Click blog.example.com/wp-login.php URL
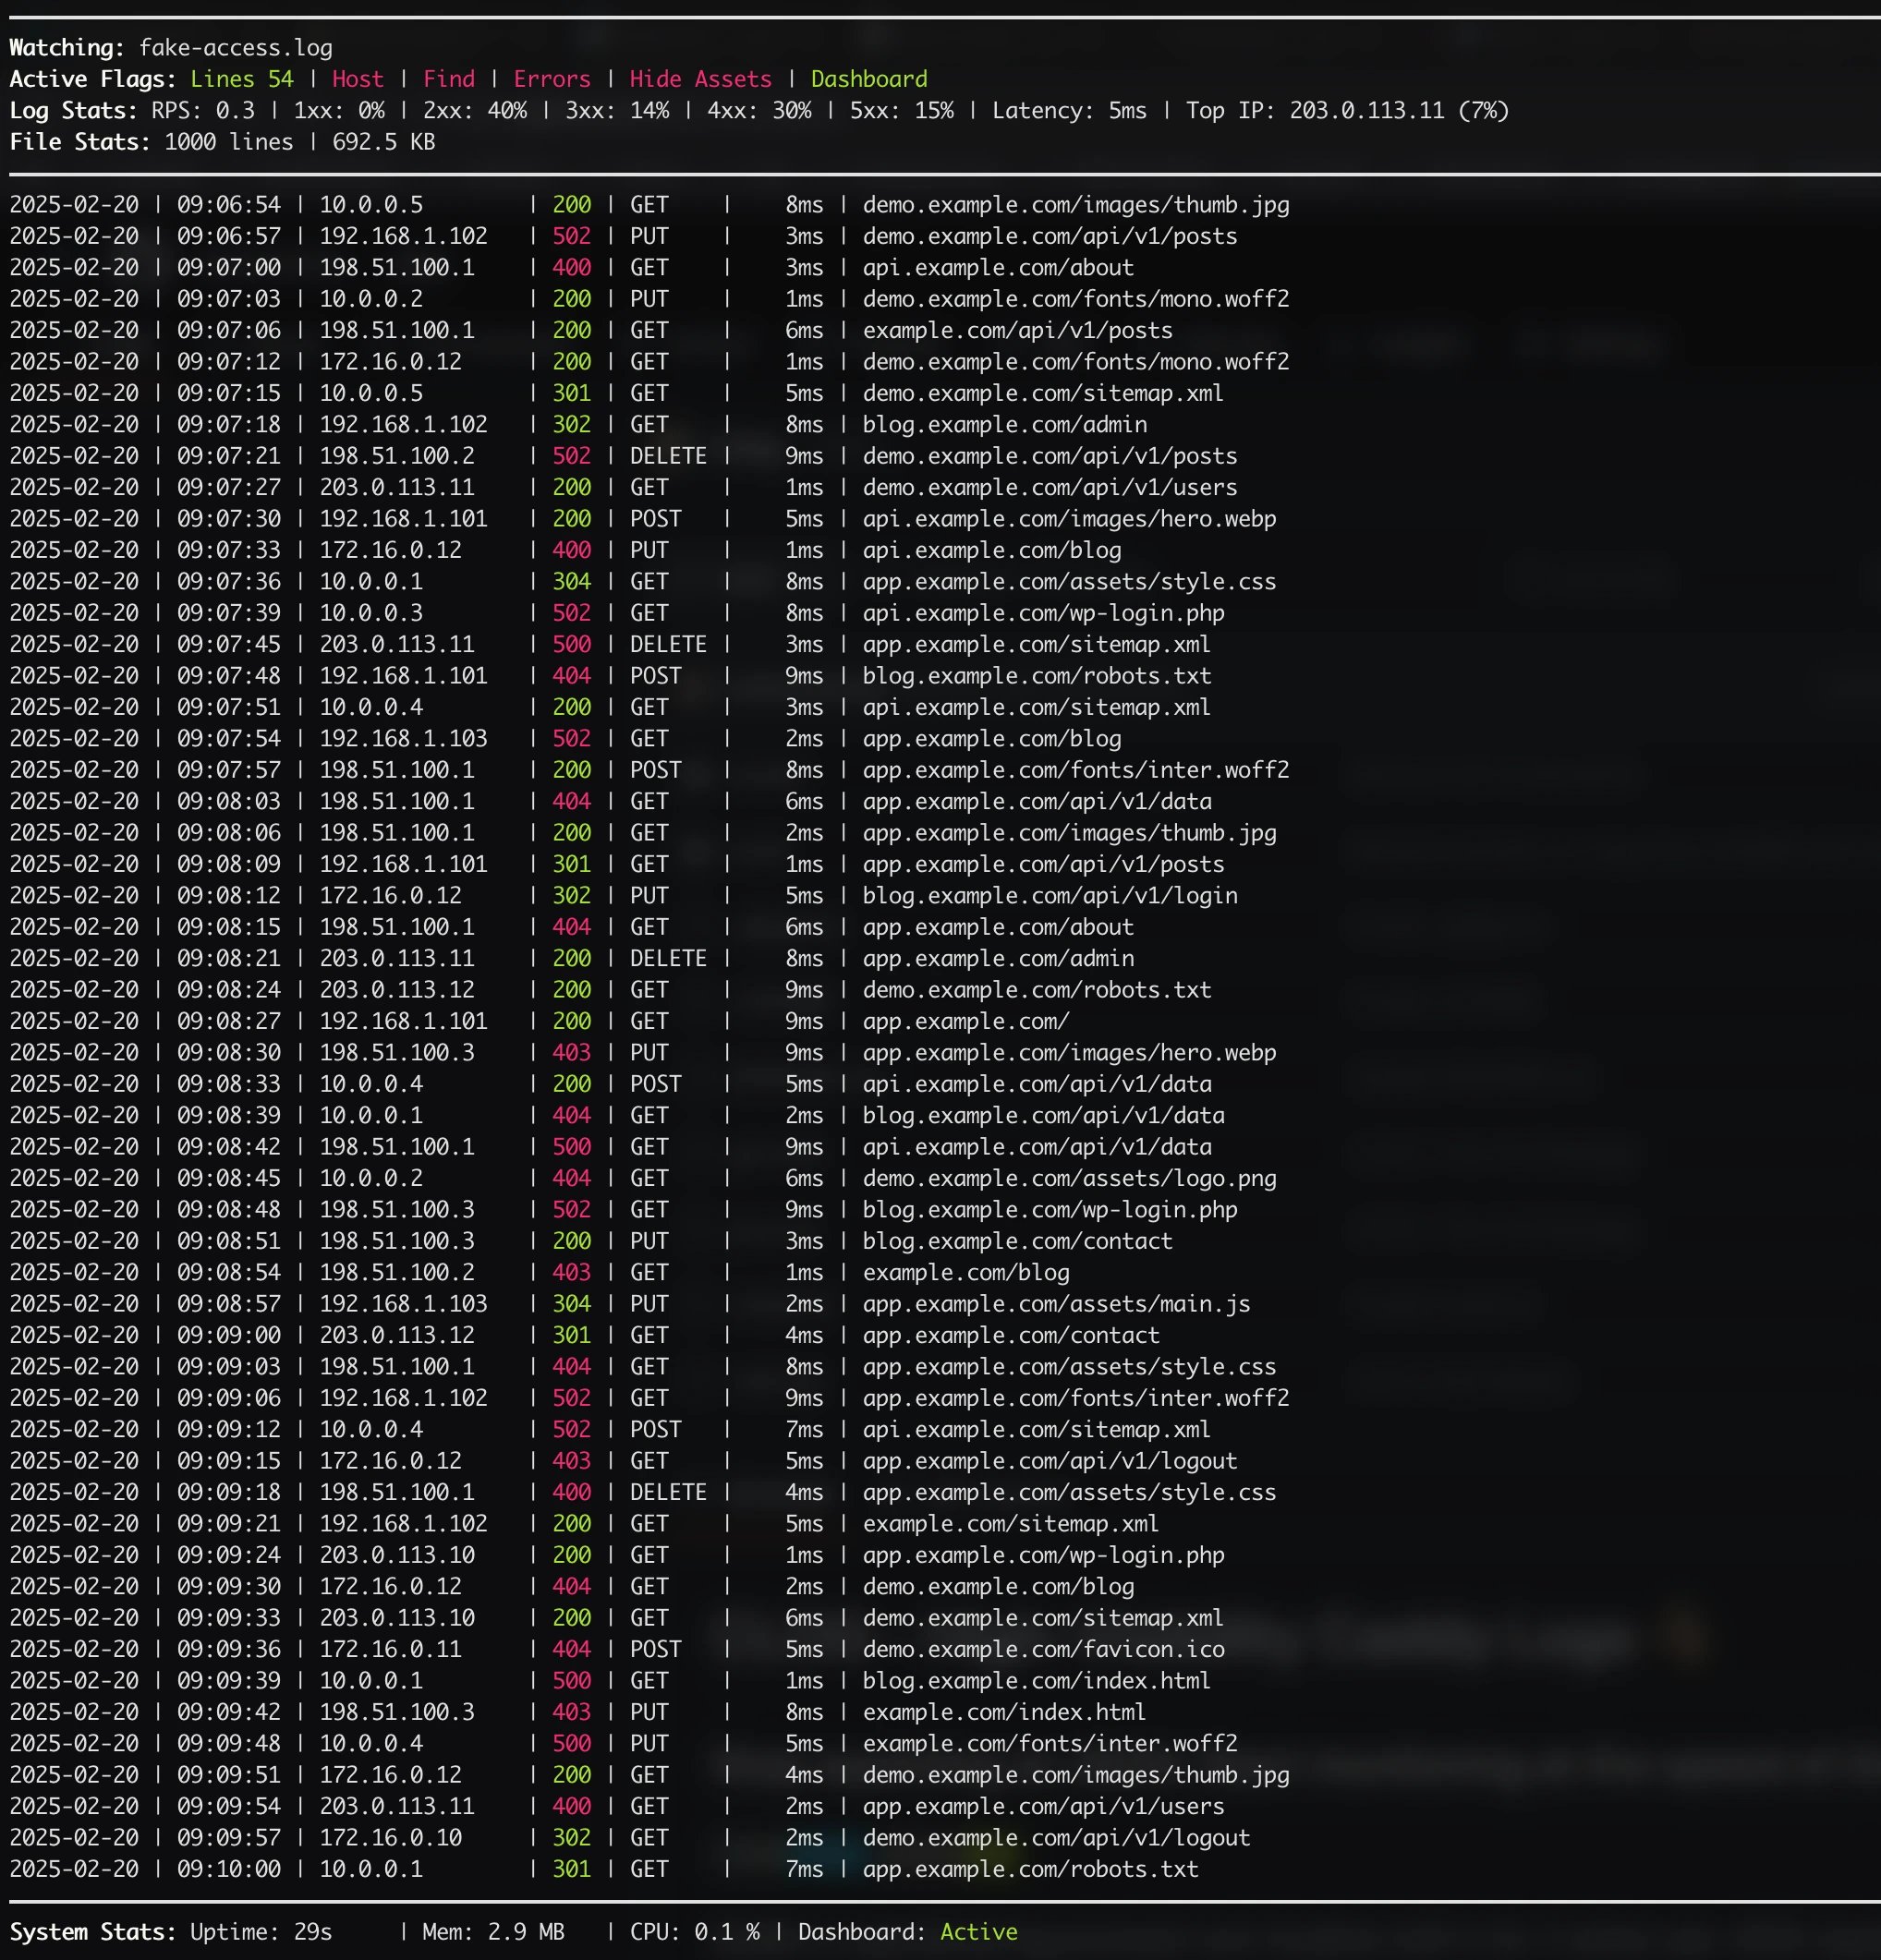The width and height of the screenshot is (1881, 1960). [x=1050, y=1210]
